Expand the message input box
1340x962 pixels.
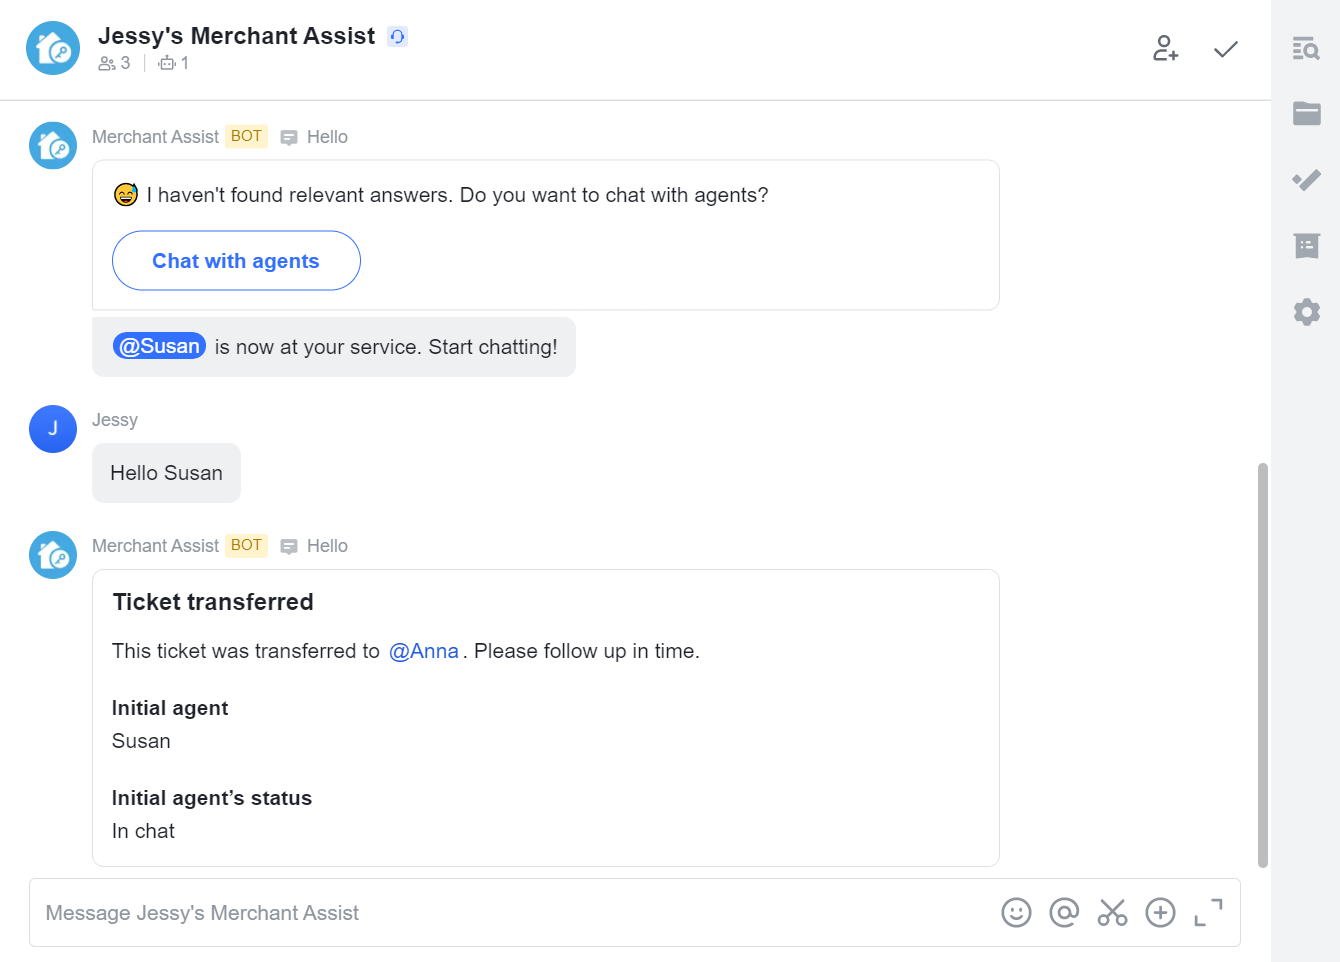coord(1208,913)
